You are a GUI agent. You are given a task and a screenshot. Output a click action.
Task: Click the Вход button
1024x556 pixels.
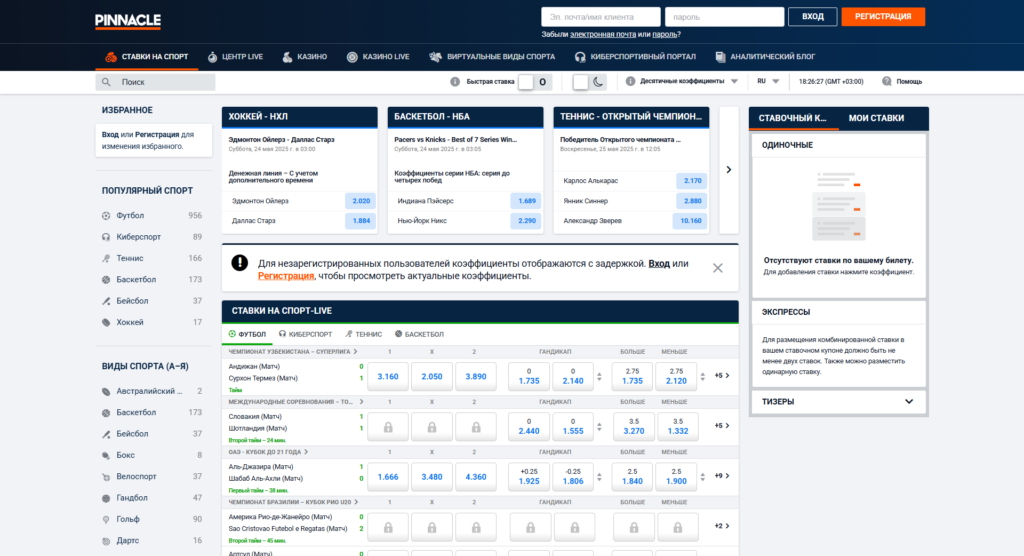812,17
